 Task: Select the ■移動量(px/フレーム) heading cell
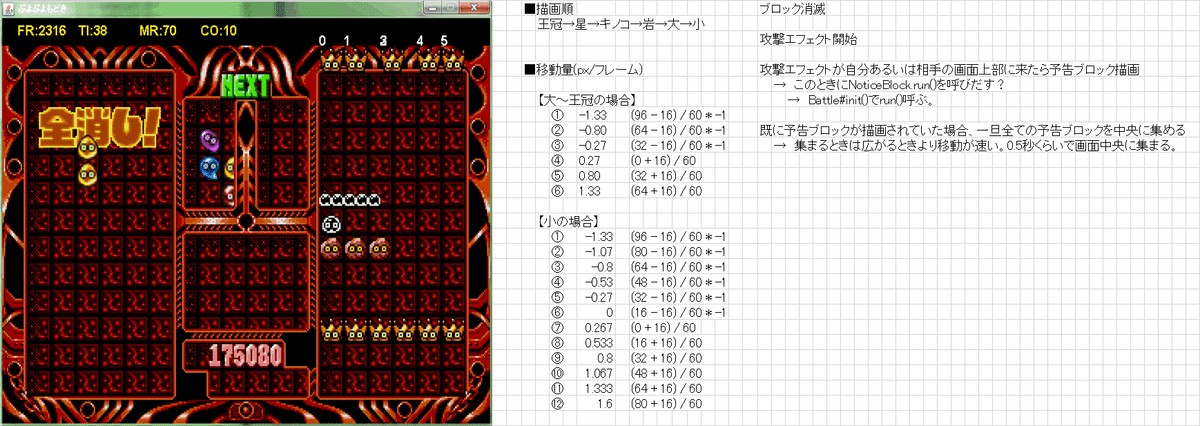click(x=583, y=70)
